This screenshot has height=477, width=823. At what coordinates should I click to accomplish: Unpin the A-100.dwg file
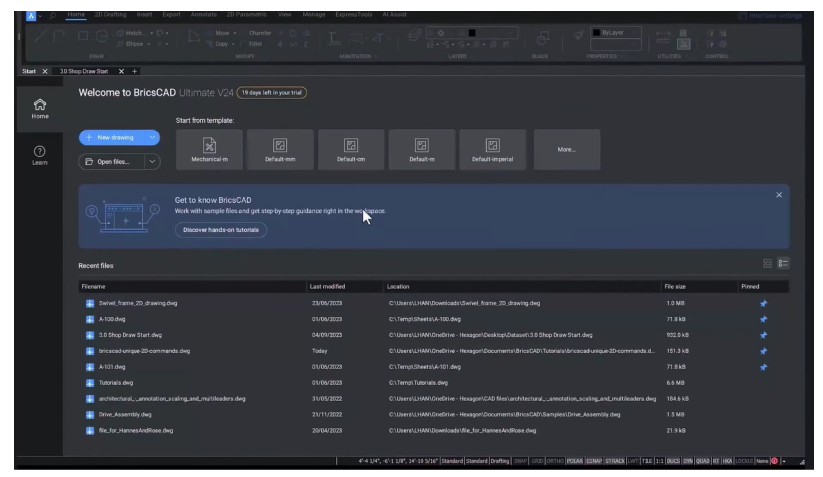pyautogui.click(x=763, y=319)
